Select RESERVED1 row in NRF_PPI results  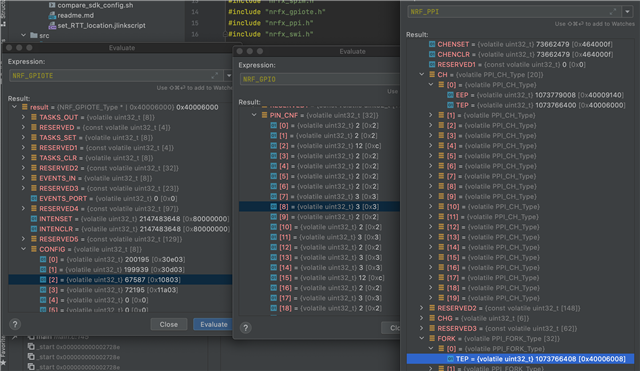click(520, 64)
